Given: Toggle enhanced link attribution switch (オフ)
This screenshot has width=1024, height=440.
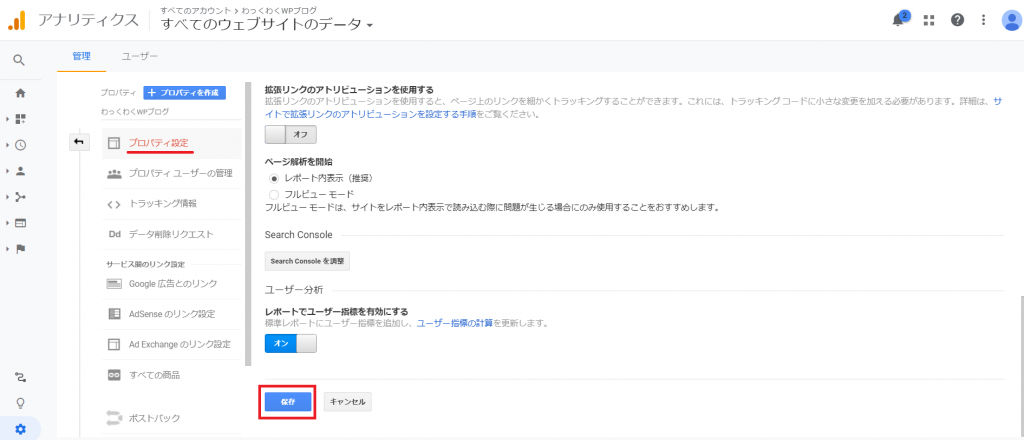Looking at the screenshot, I should pos(290,134).
